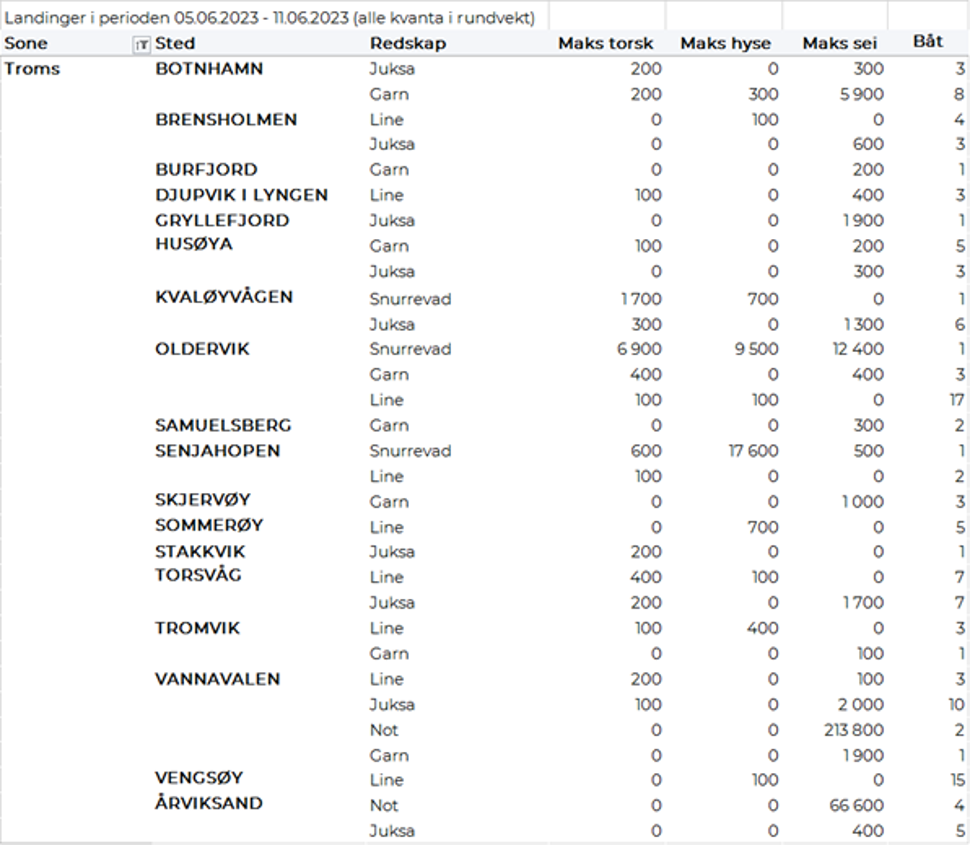Click the Båt column header

point(928,43)
